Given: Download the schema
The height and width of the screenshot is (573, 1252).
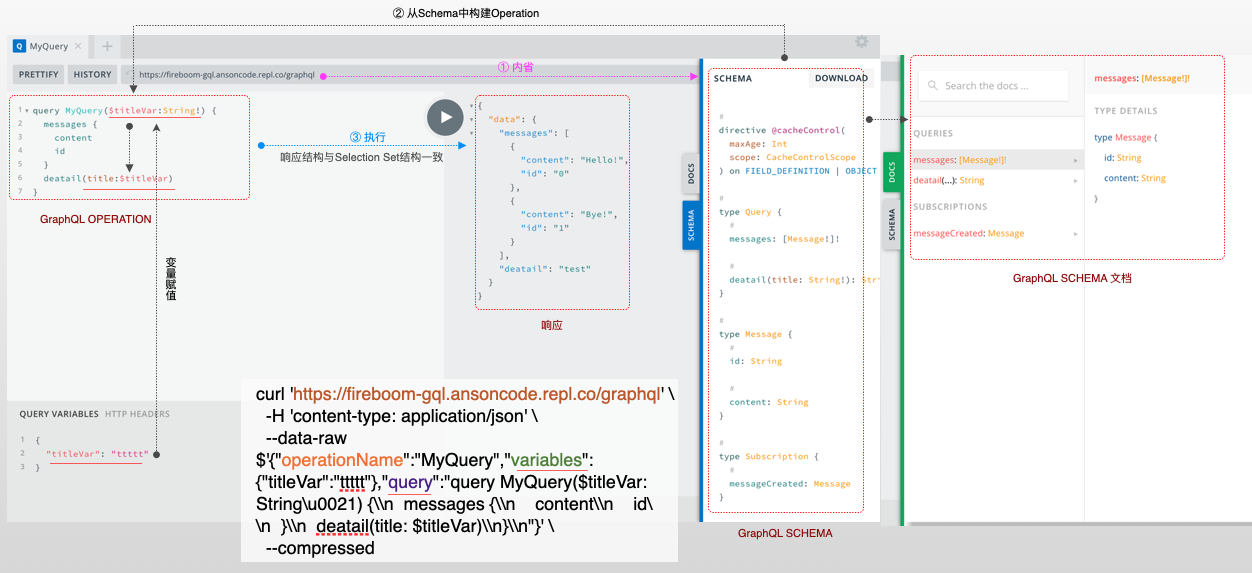Looking at the screenshot, I should [840, 78].
